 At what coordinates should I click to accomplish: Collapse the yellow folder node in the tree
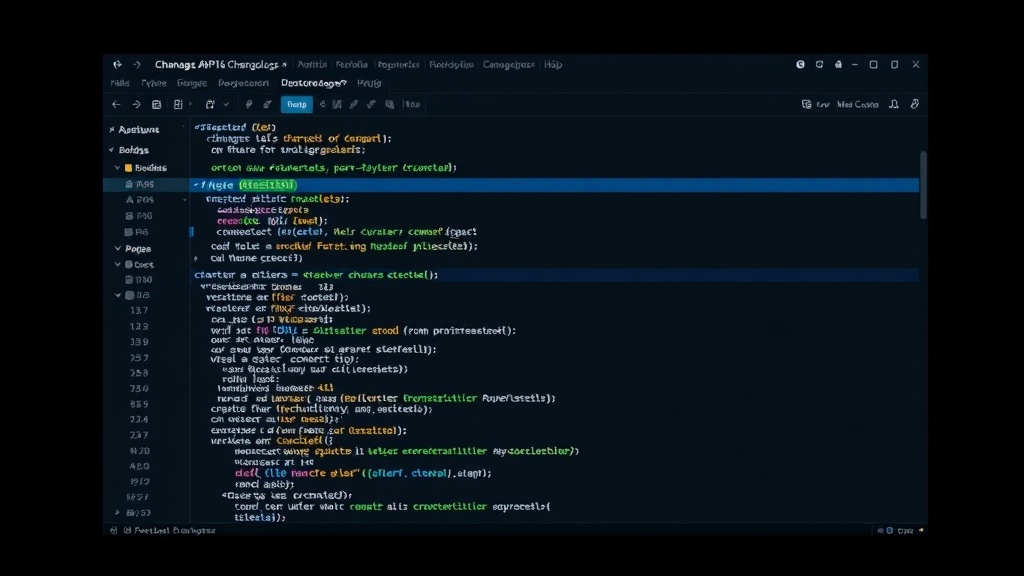click(118, 168)
